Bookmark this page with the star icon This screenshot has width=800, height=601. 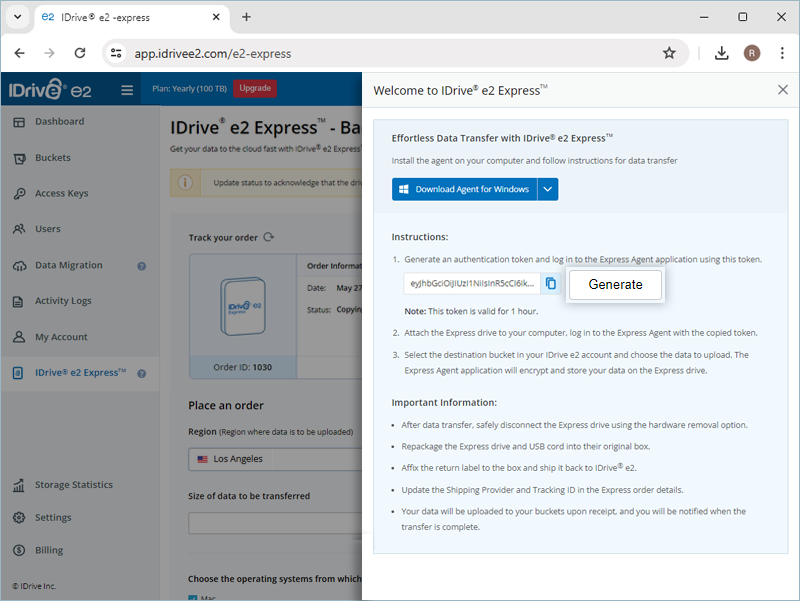(x=669, y=53)
